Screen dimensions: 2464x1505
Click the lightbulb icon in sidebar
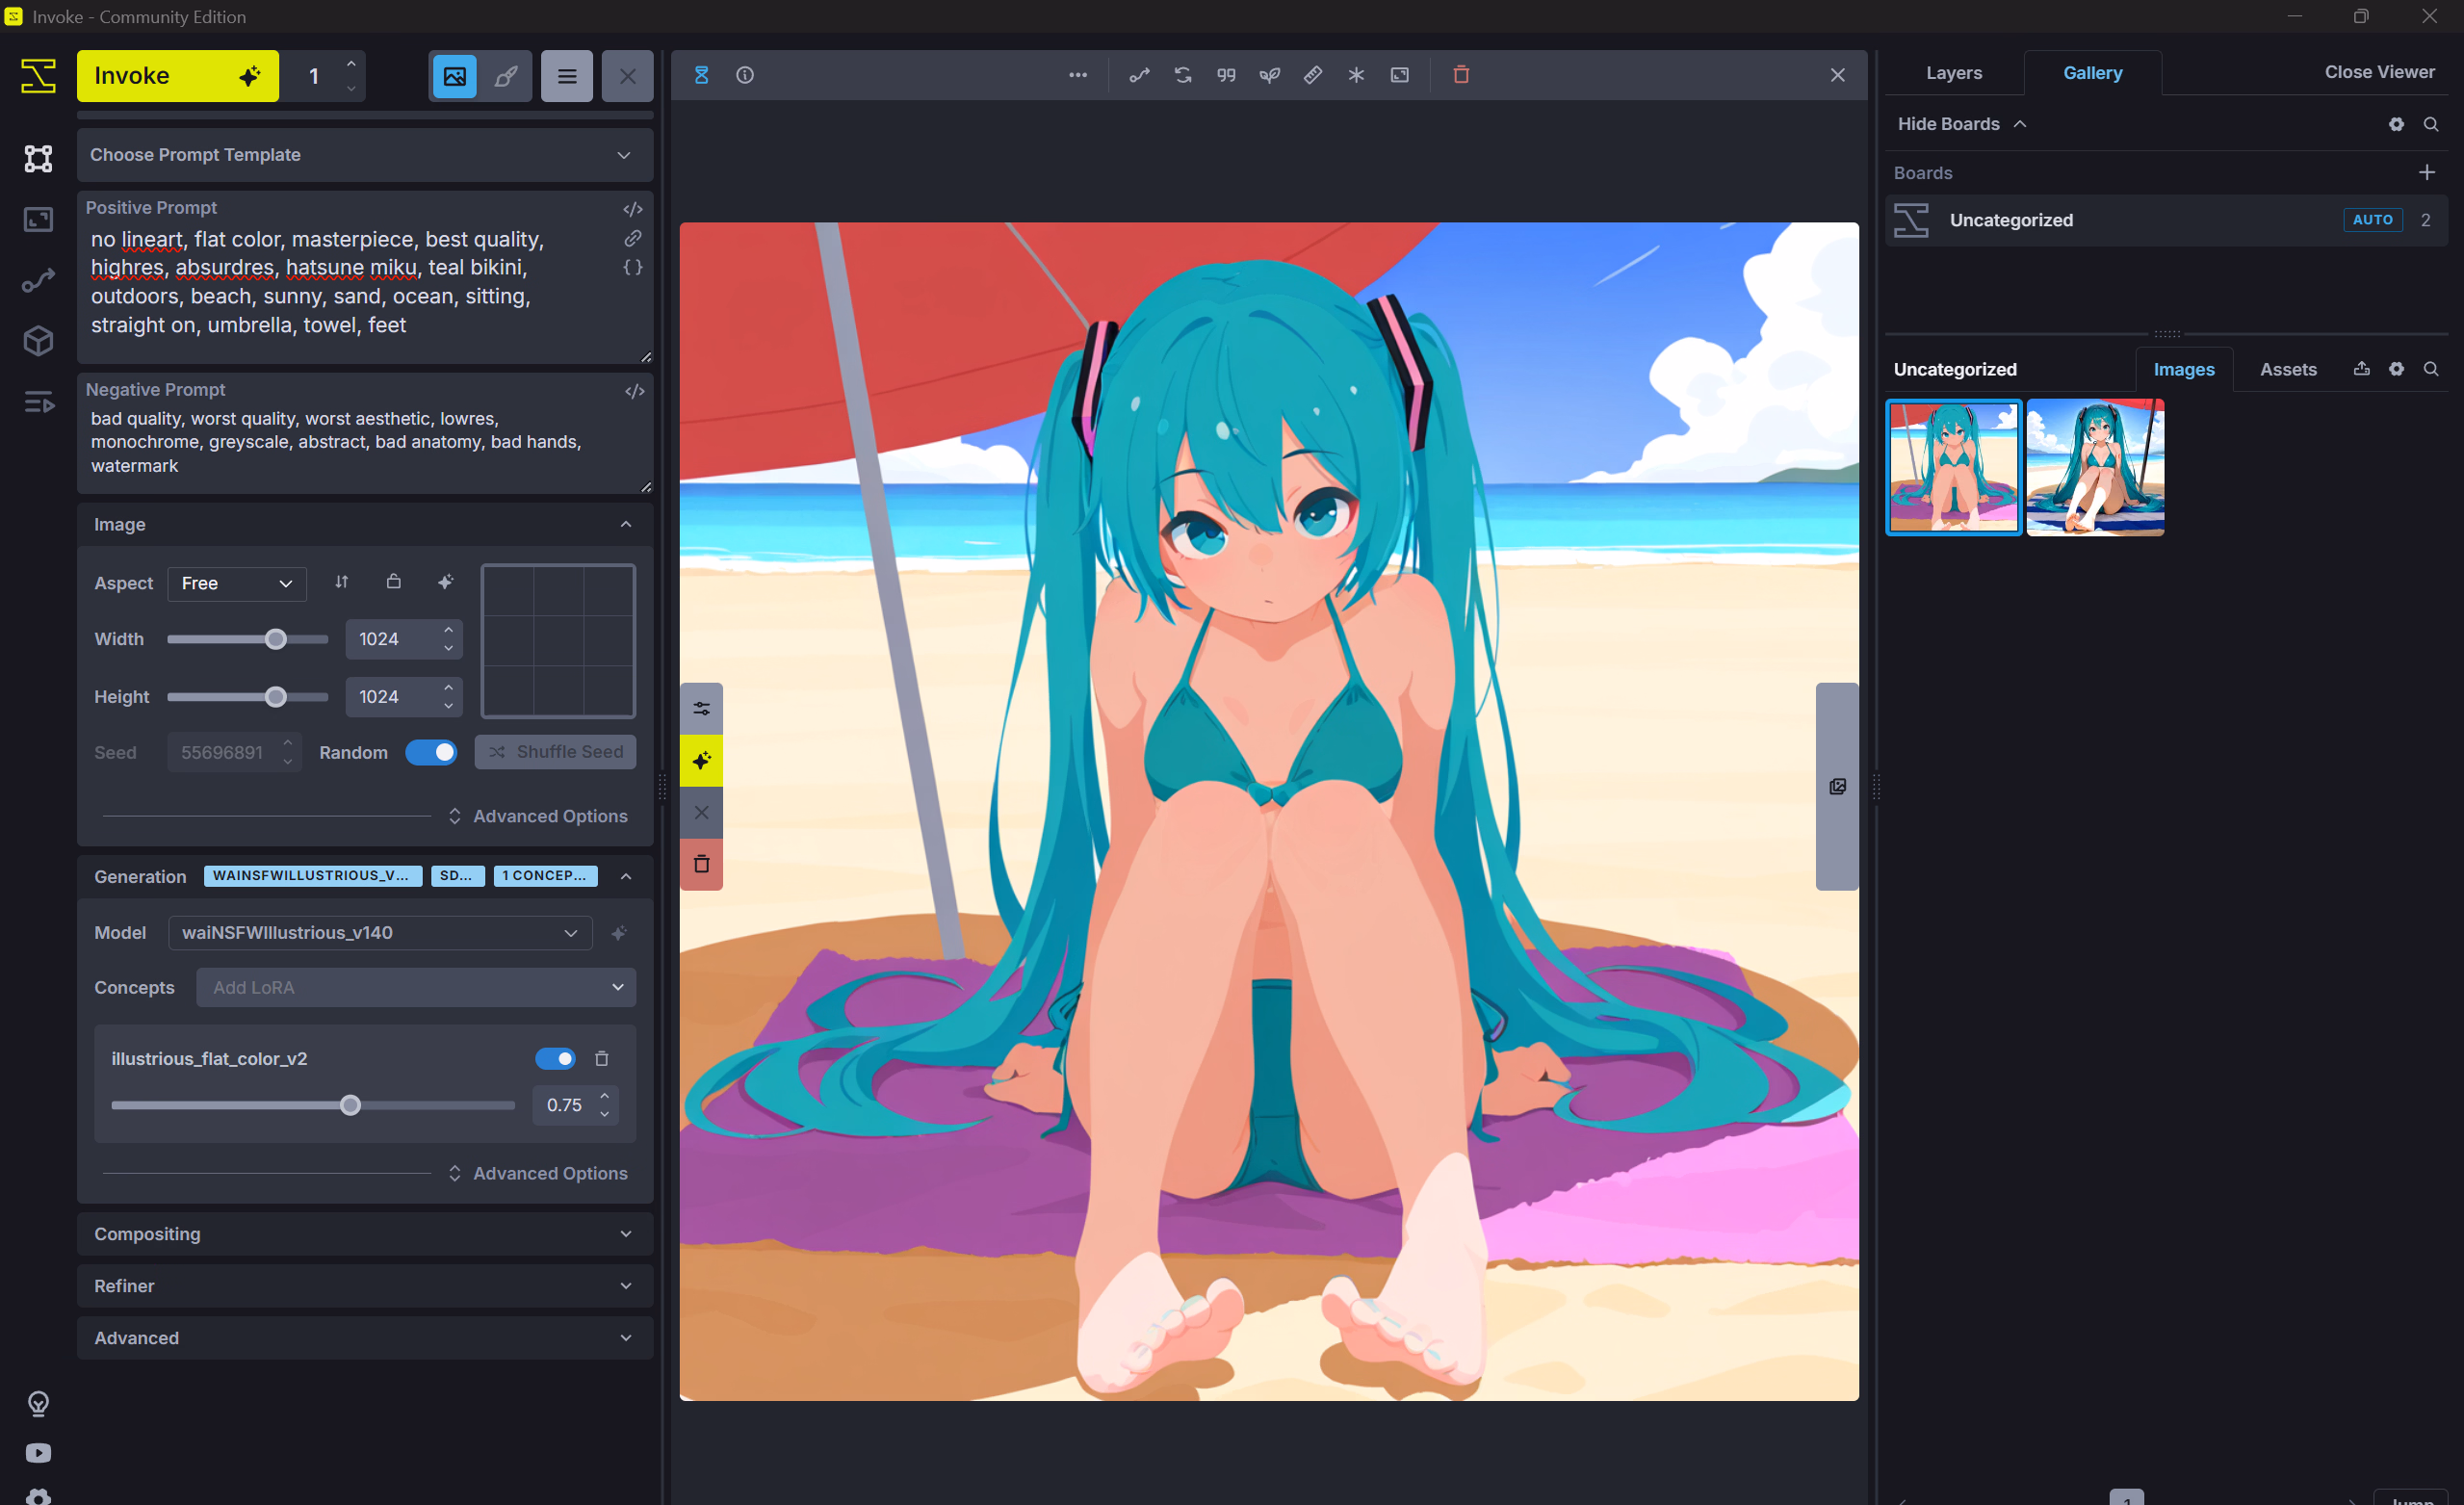pos(38,1403)
